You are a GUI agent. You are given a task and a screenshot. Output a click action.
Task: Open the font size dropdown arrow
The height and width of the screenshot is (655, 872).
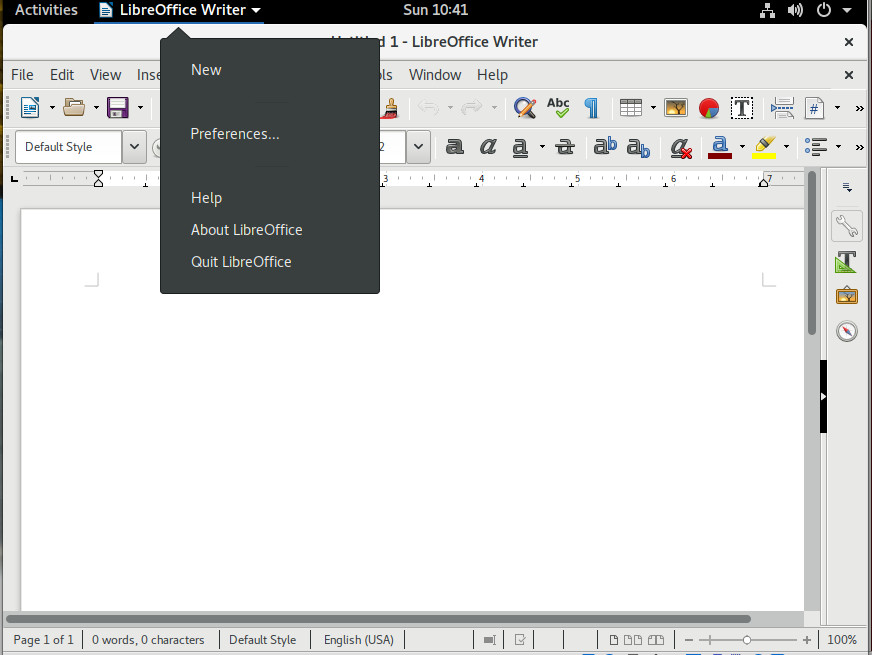point(418,147)
